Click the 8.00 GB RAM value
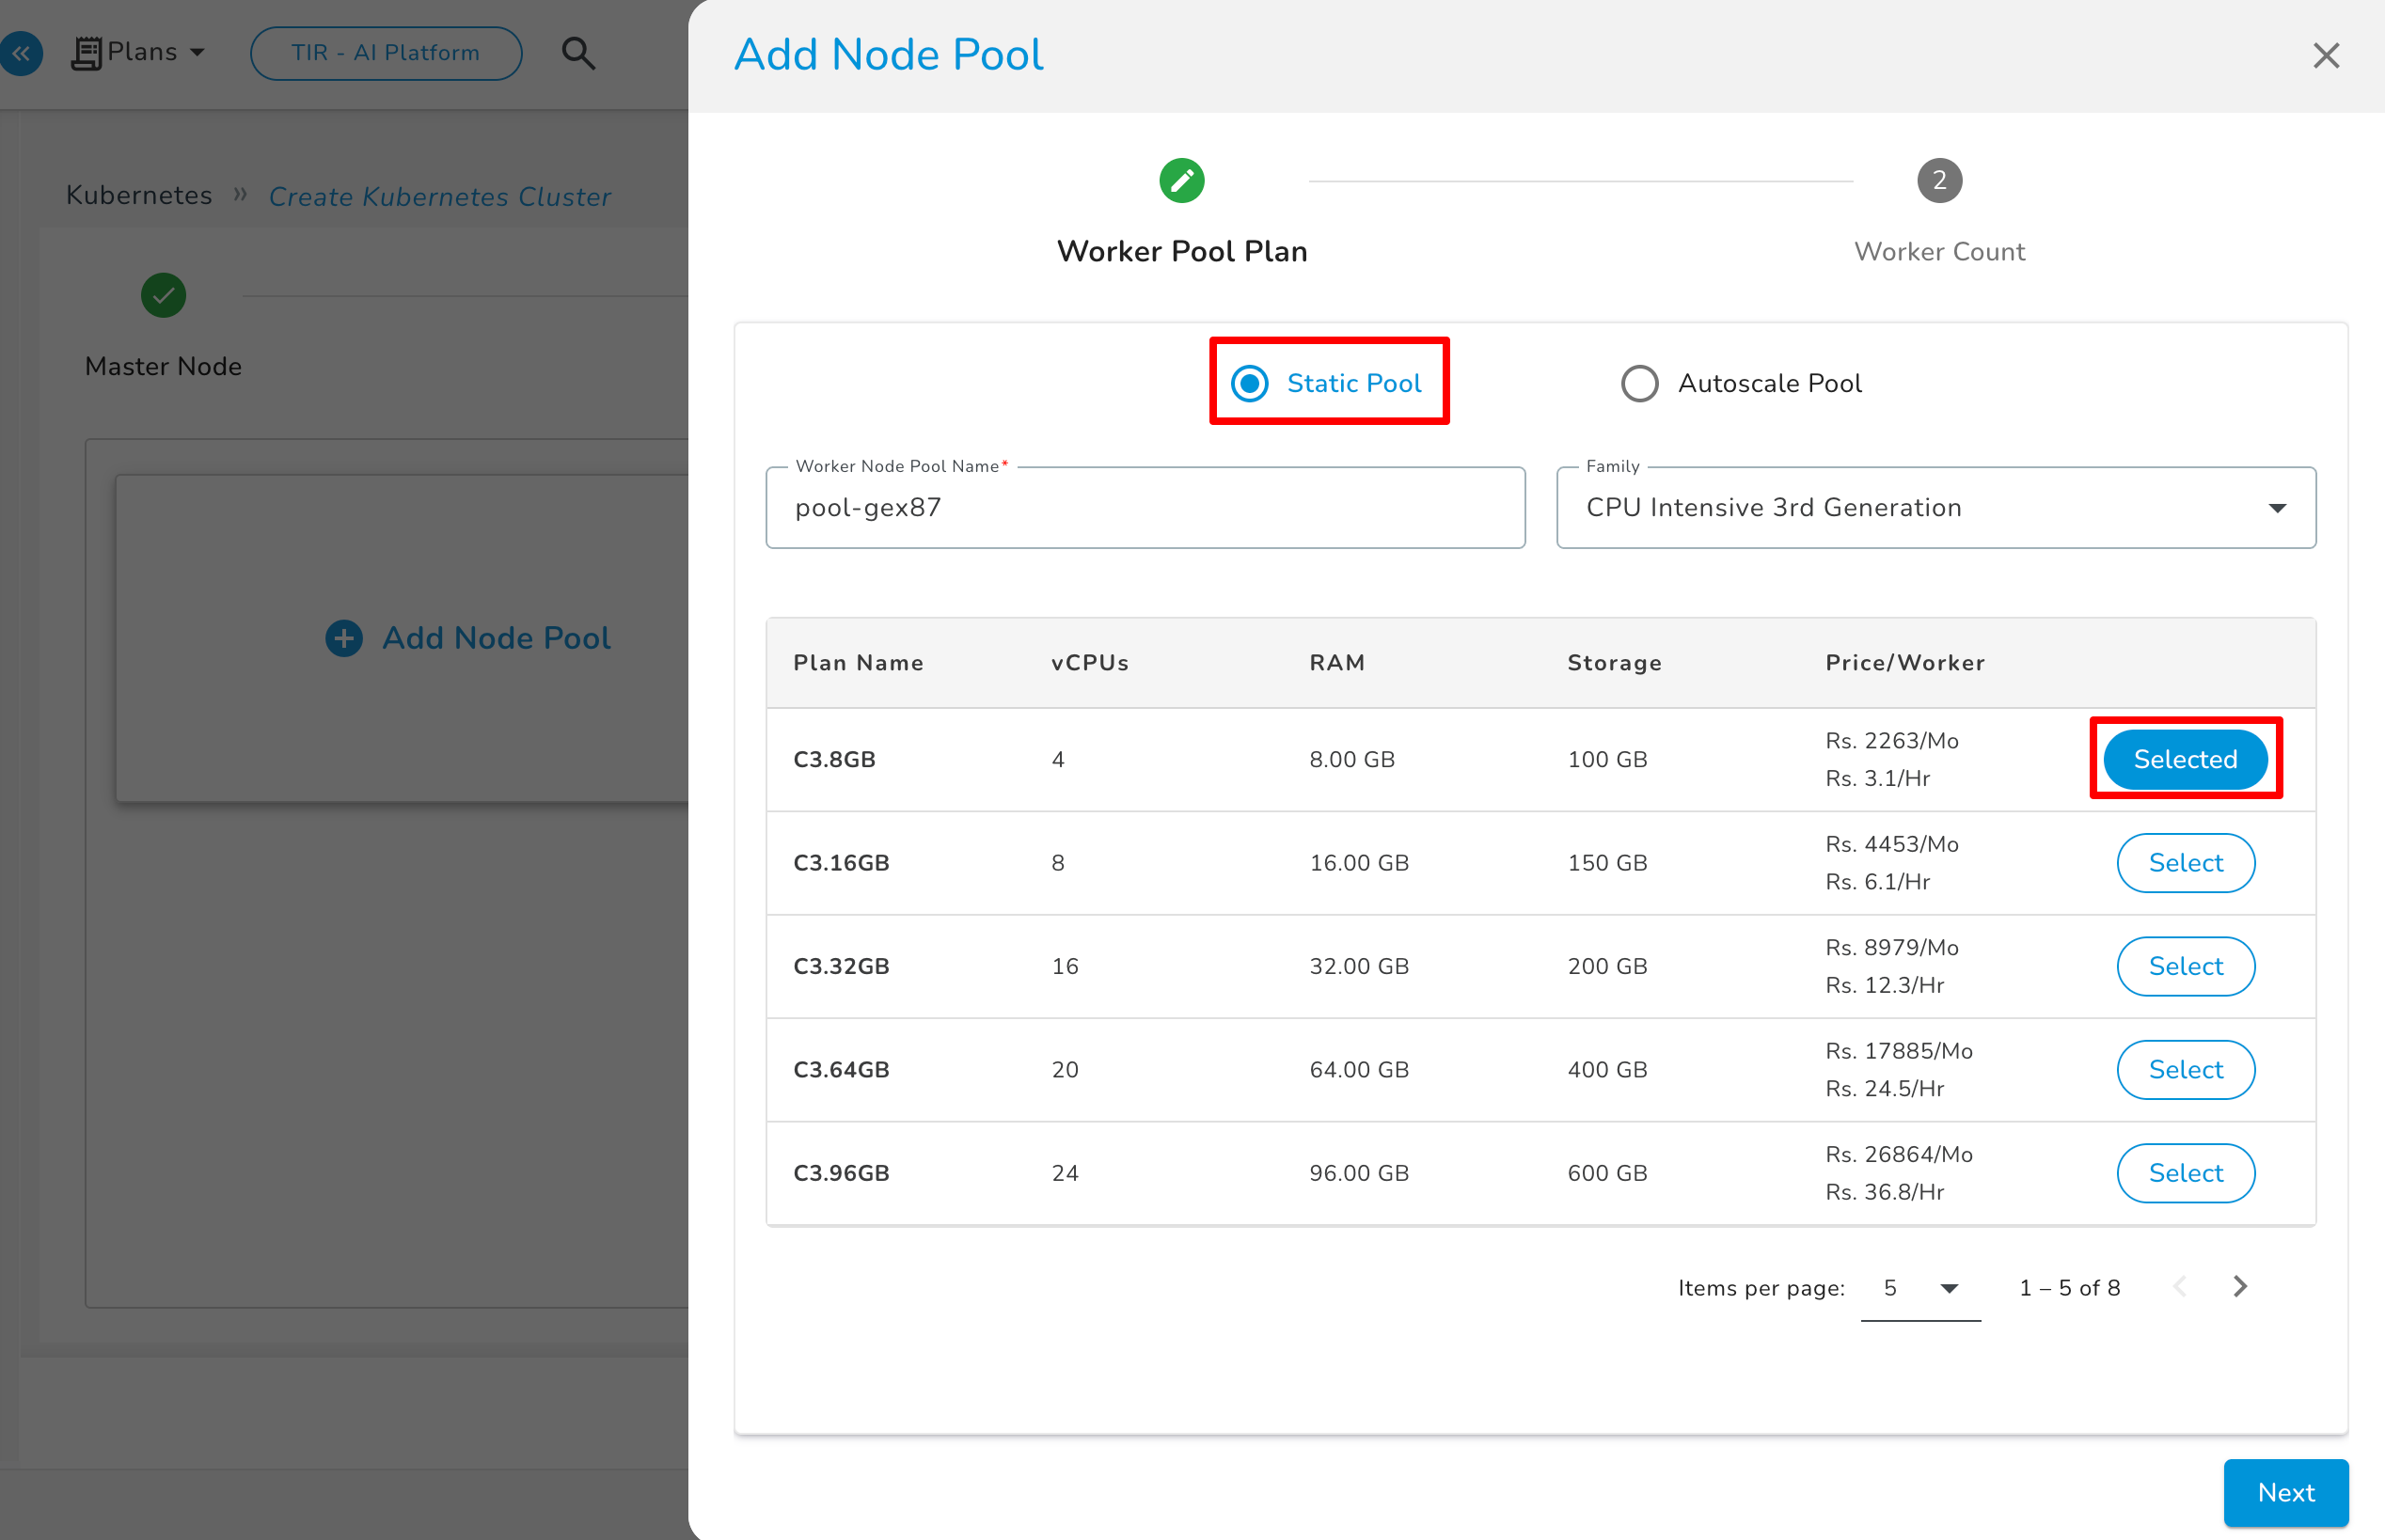The width and height of the screenshot is (2385, 1540). [x=1352, y=759]
